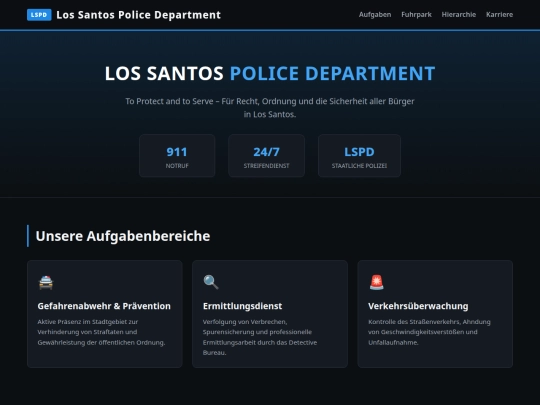Click the magnifying glass icon in Ermittlungsdienst card
Screen dimensions: 540x405
click(211, 282)
